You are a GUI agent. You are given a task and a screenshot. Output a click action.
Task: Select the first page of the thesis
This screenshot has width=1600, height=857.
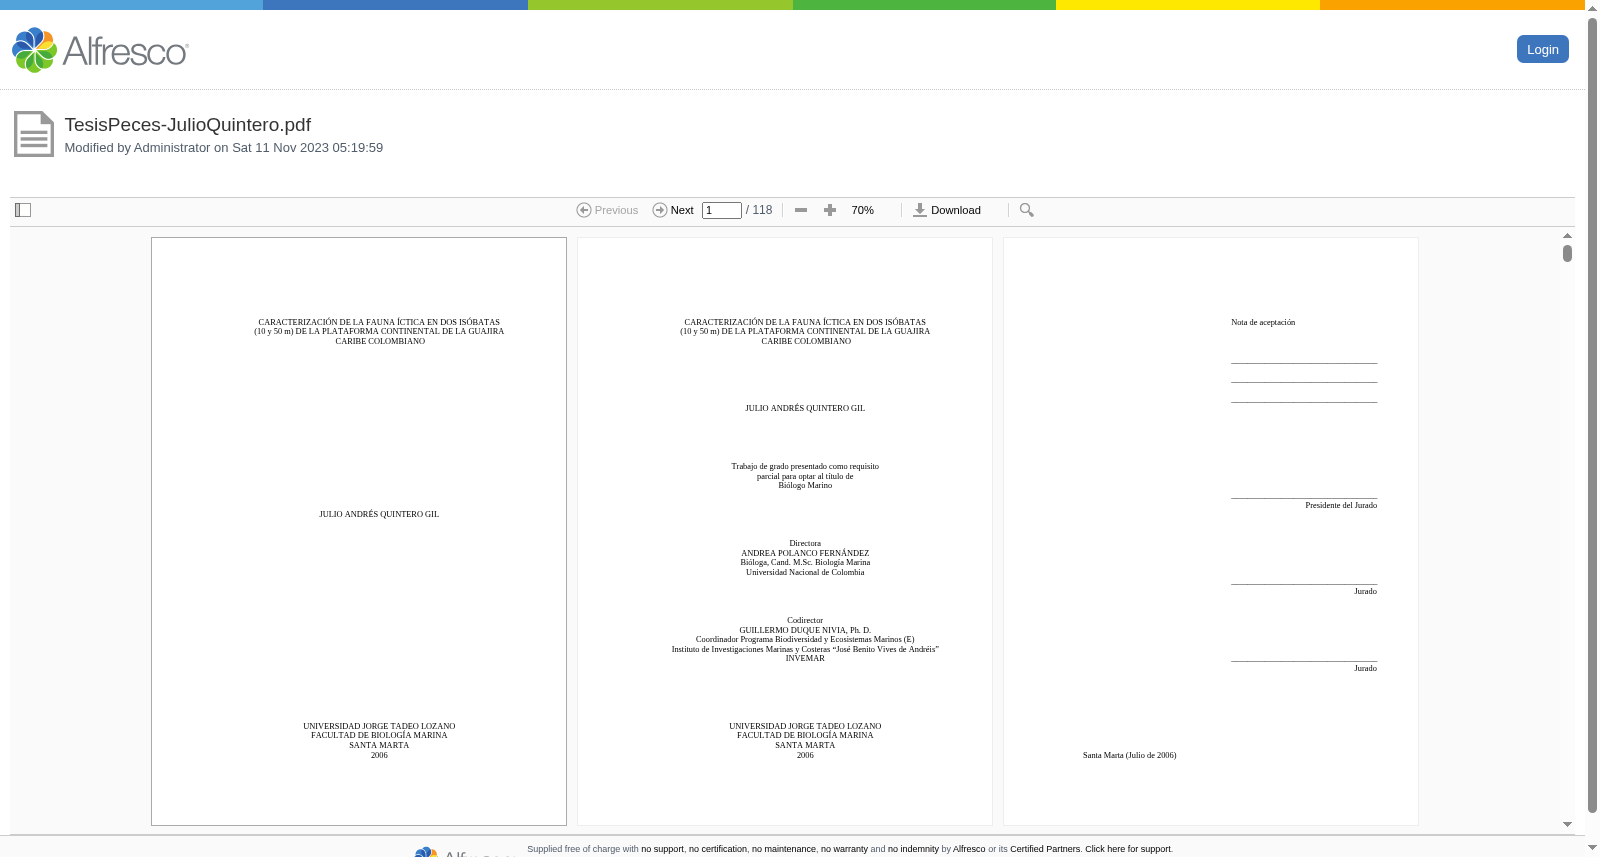(x=359, y=531)
